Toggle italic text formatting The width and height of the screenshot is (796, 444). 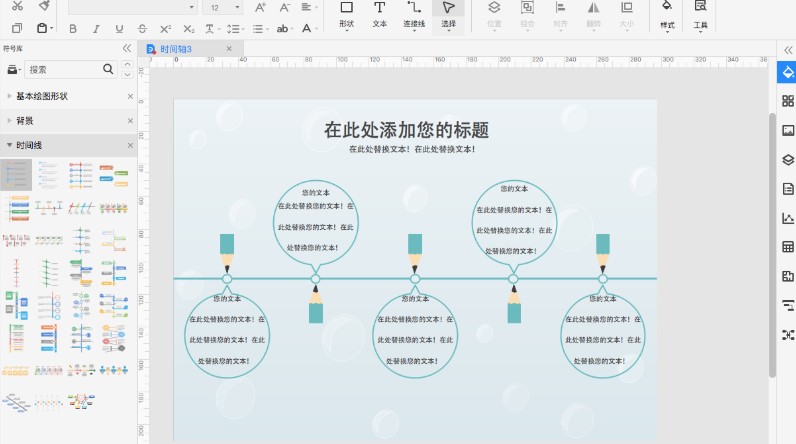point(97,29)
